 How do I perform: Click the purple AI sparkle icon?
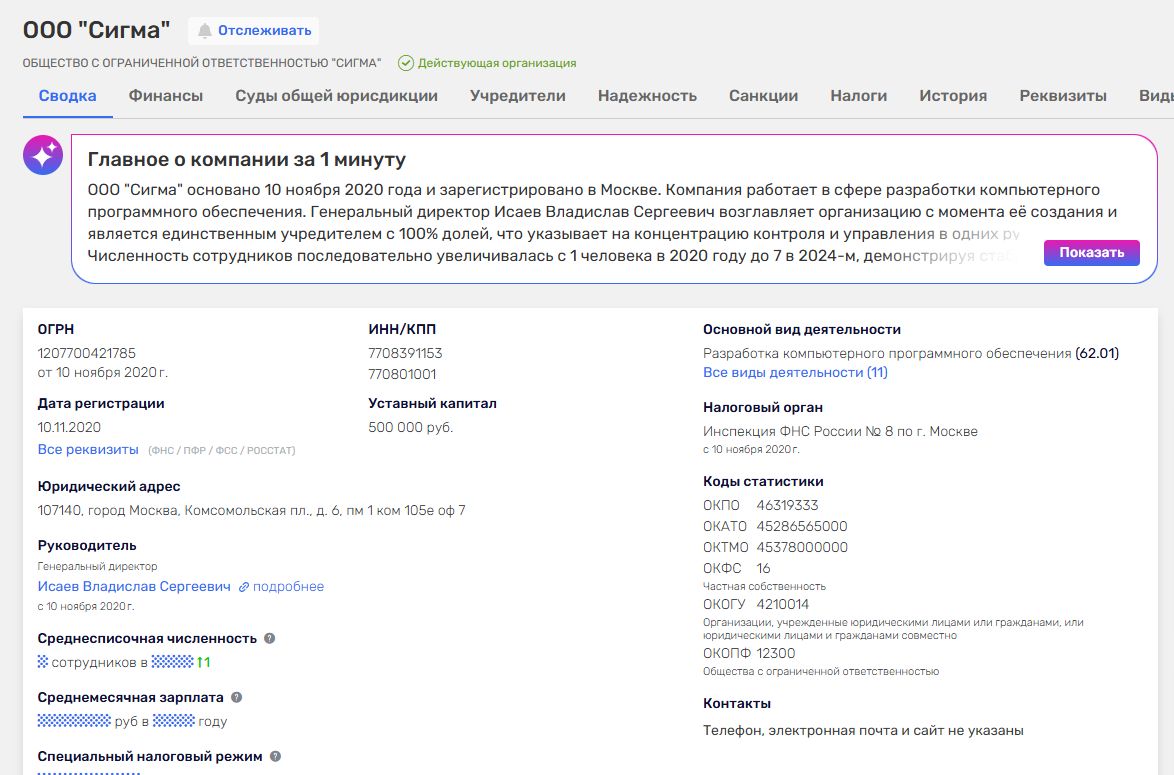(43, 155)
